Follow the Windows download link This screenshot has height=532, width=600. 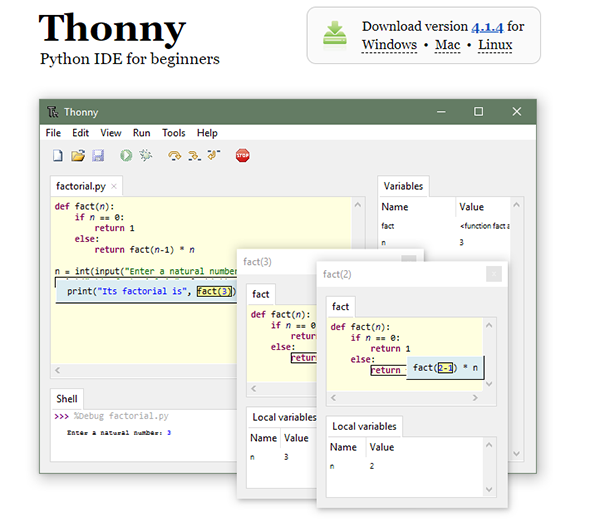[389, 45]
